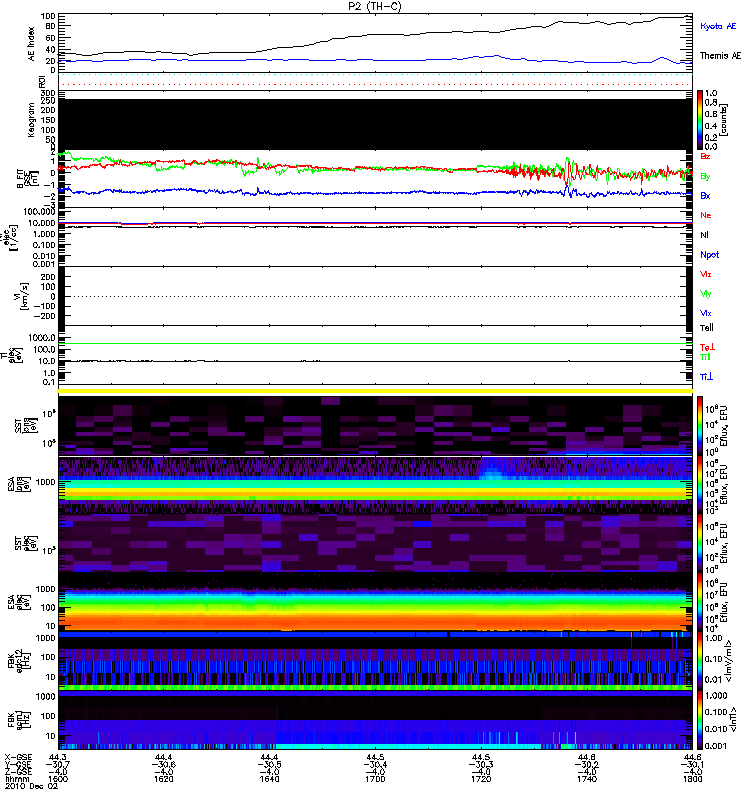Click the Y-GSE value -30.1

692,764
